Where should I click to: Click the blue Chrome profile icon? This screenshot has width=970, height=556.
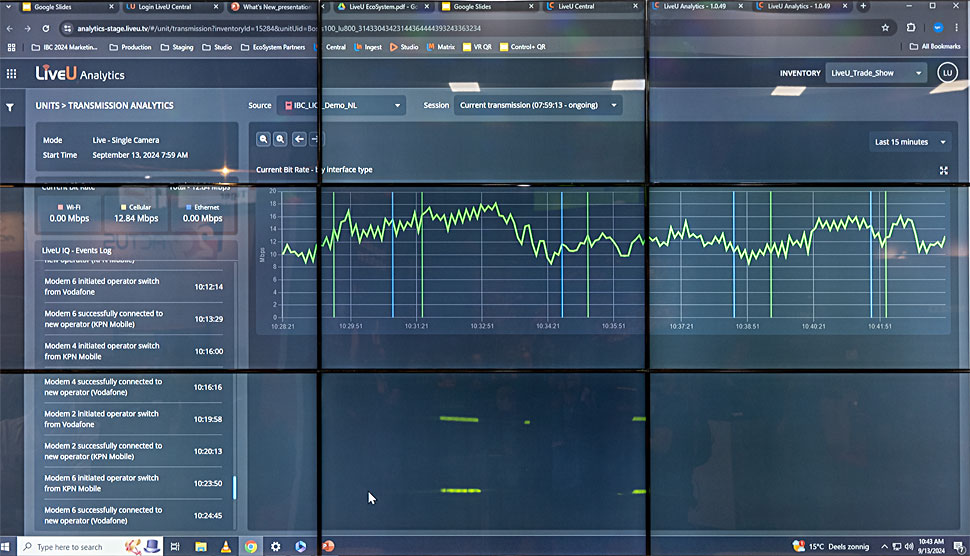[938, 28]
